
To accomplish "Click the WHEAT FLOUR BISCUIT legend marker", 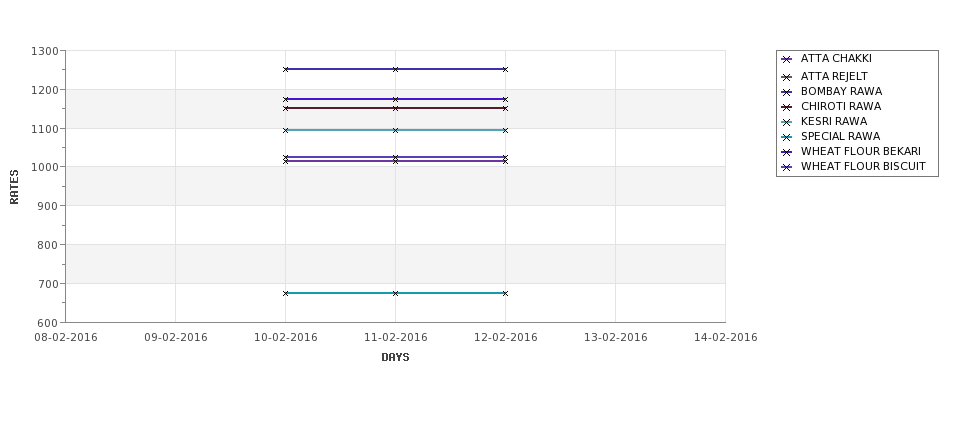I will 787,167.
